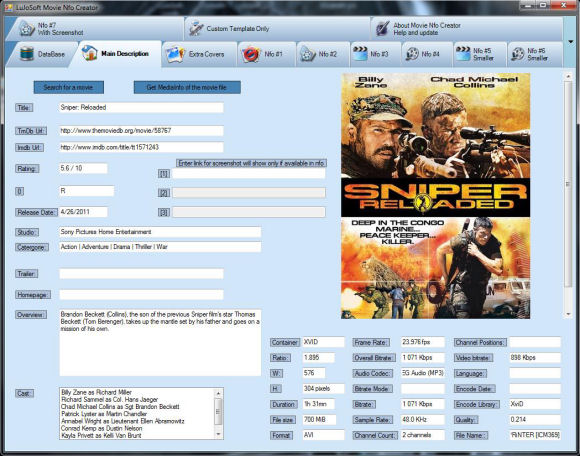Viewport: 580px width, 456px height.
Task: Click the Main Description house icon
Action: [x=89, y=53]
